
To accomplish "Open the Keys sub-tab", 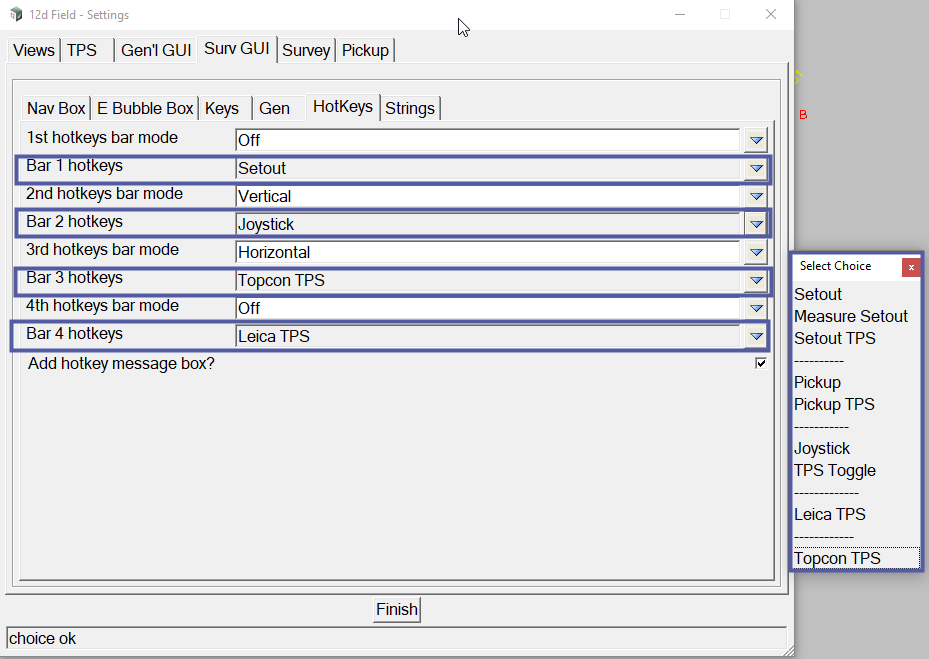I will point(225,108).
